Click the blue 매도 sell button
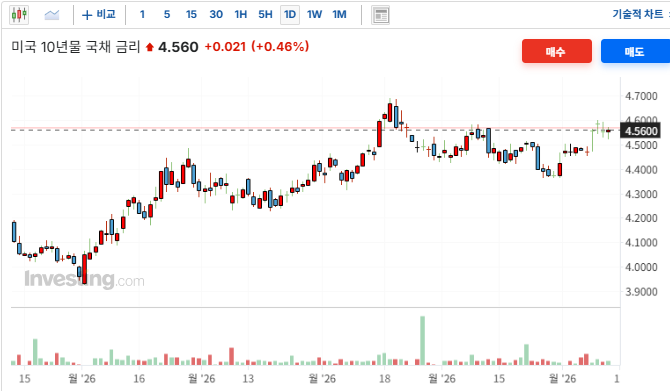The height and width of the screenshot is (391, 670). pos(635,51)
